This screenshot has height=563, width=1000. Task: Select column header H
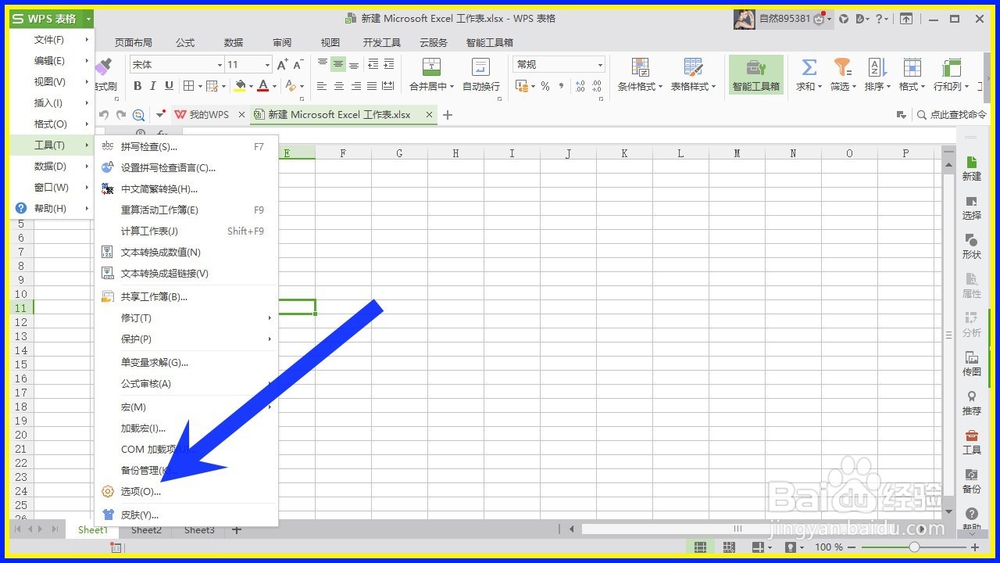pos(455,153)
